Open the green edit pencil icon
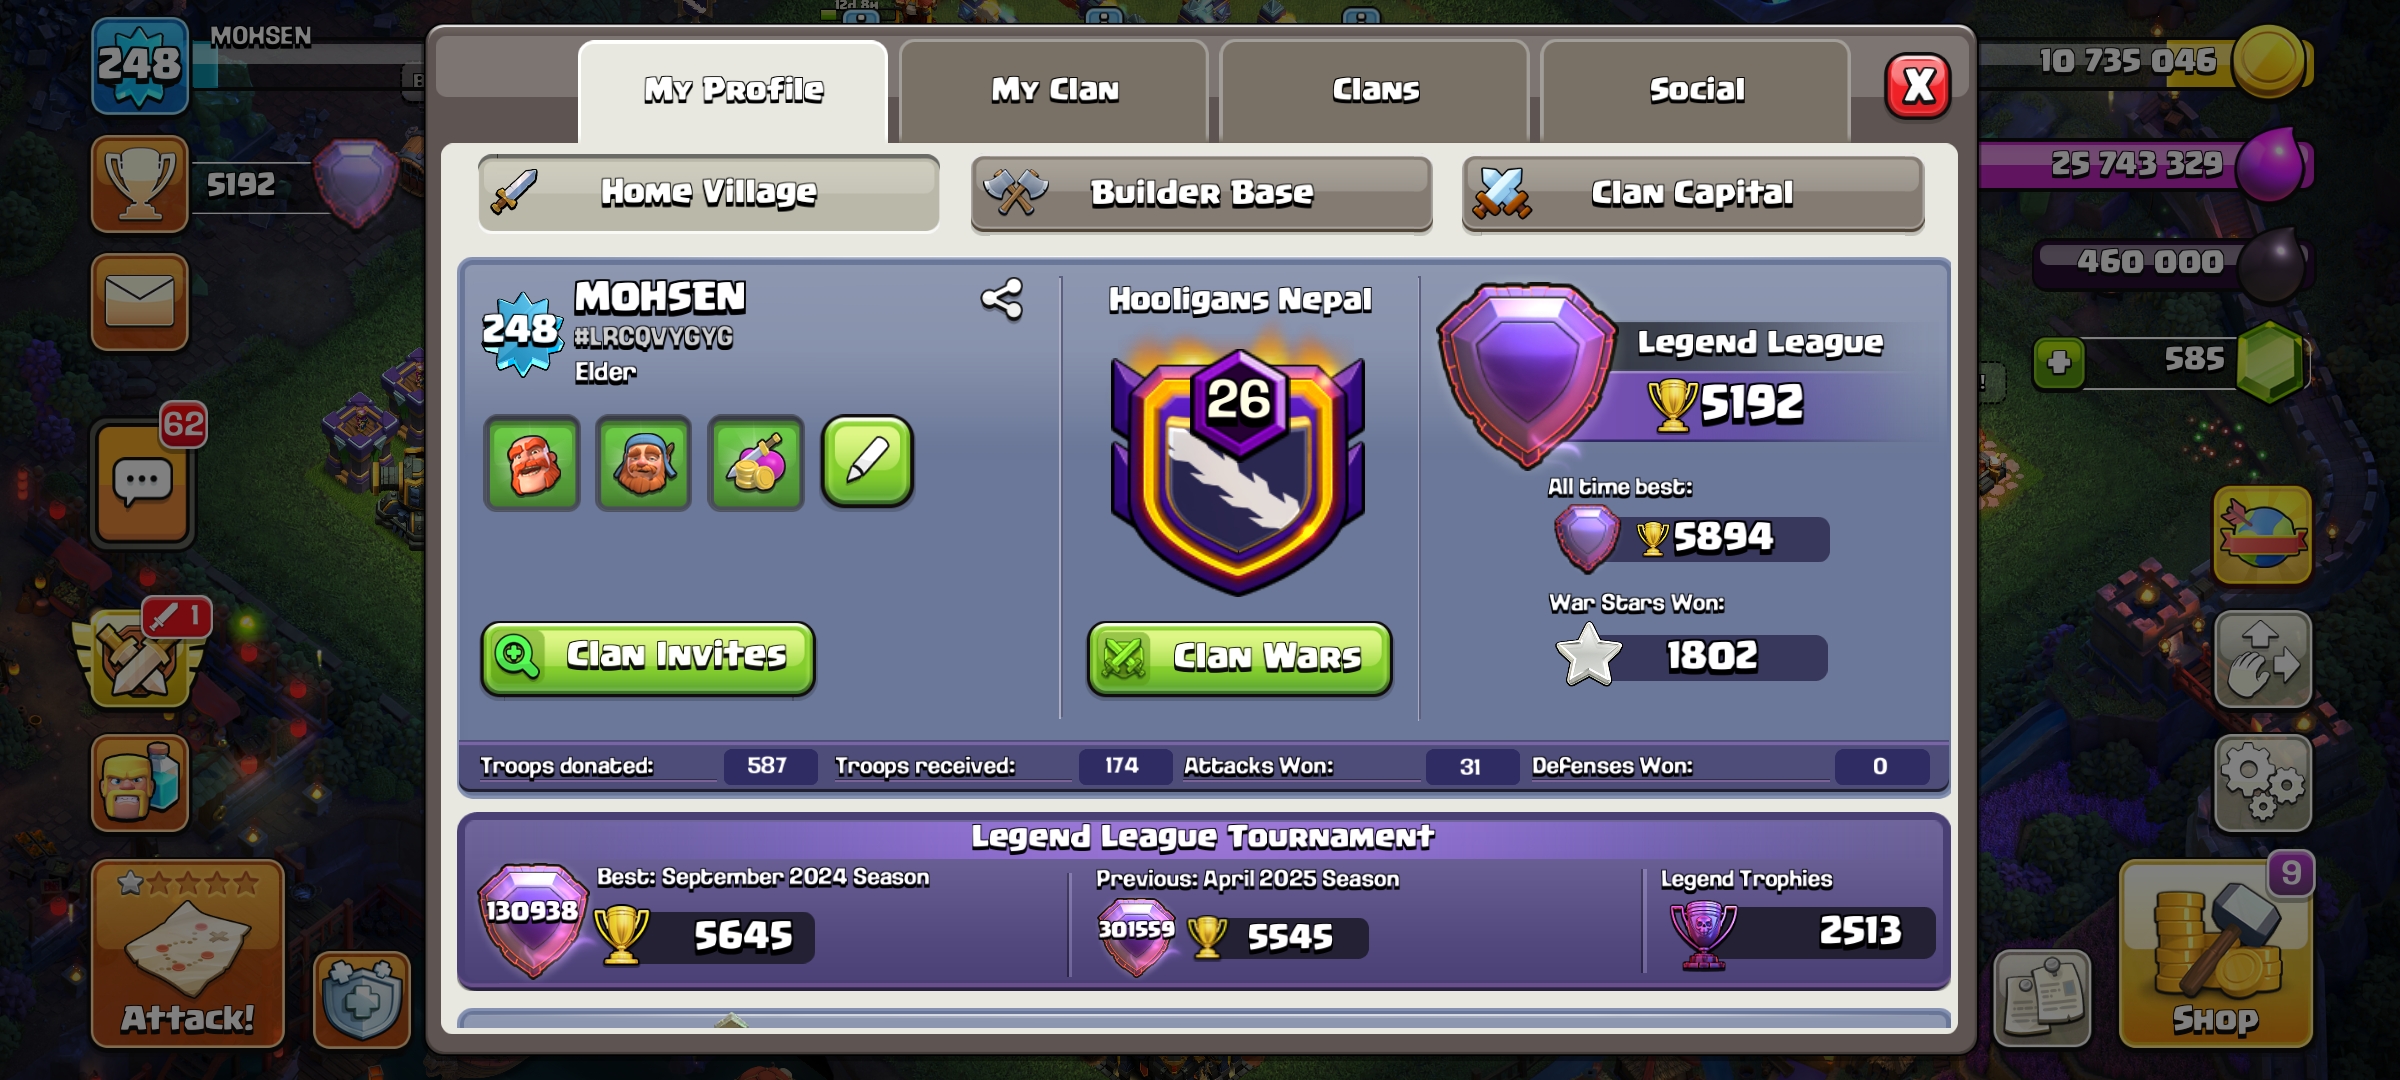Screen dimensions: 2400x1080 [x=867, y=462]
